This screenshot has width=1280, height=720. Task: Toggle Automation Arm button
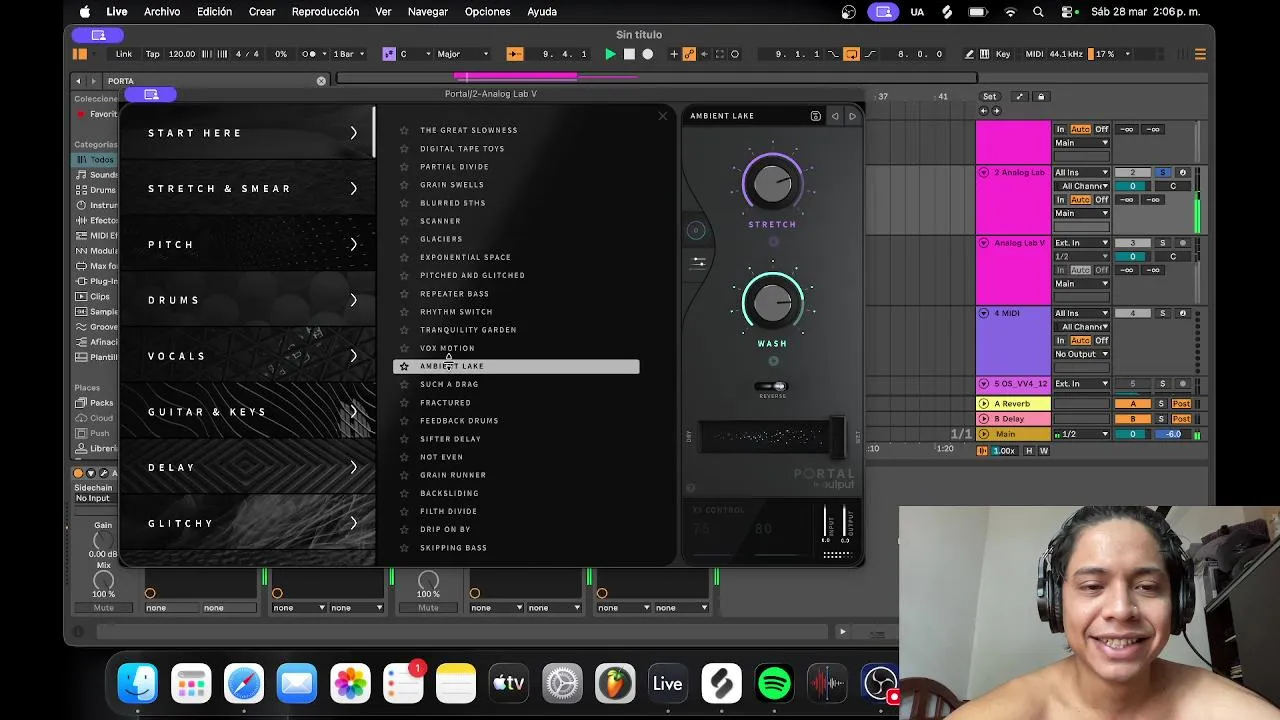689,54
